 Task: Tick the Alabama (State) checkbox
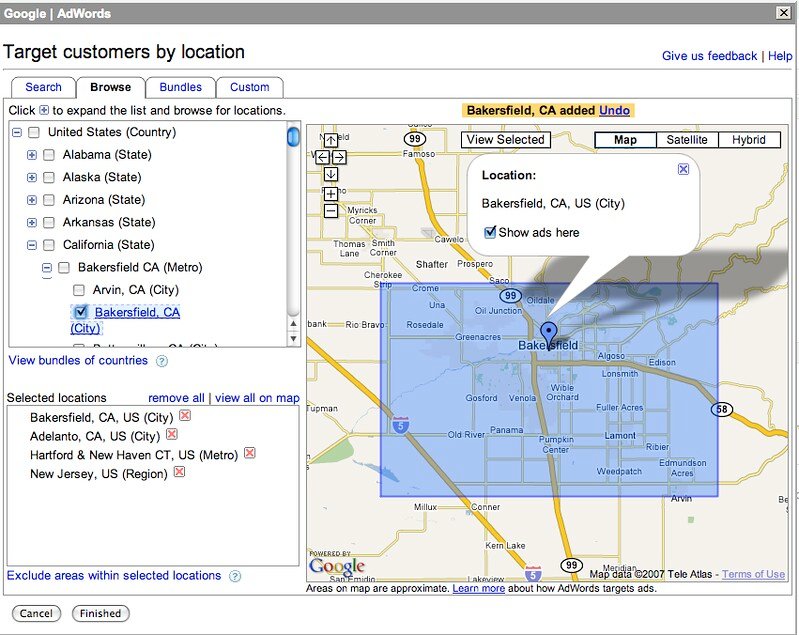pyautogui.click(x=48, y=155)
